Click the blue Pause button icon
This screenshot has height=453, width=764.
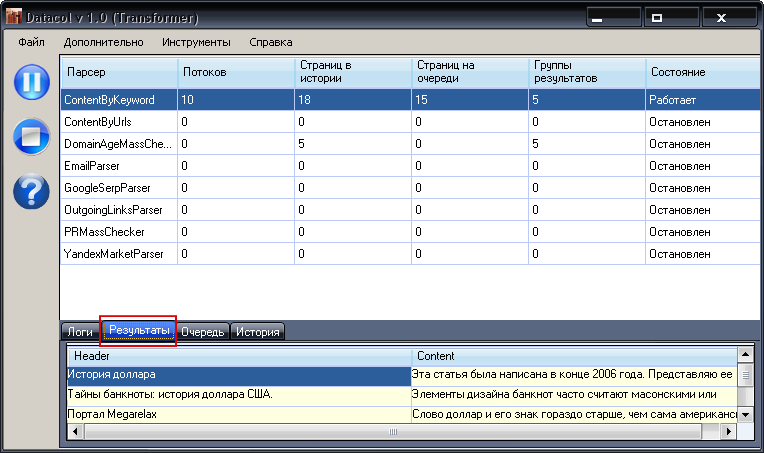point(31,82)
